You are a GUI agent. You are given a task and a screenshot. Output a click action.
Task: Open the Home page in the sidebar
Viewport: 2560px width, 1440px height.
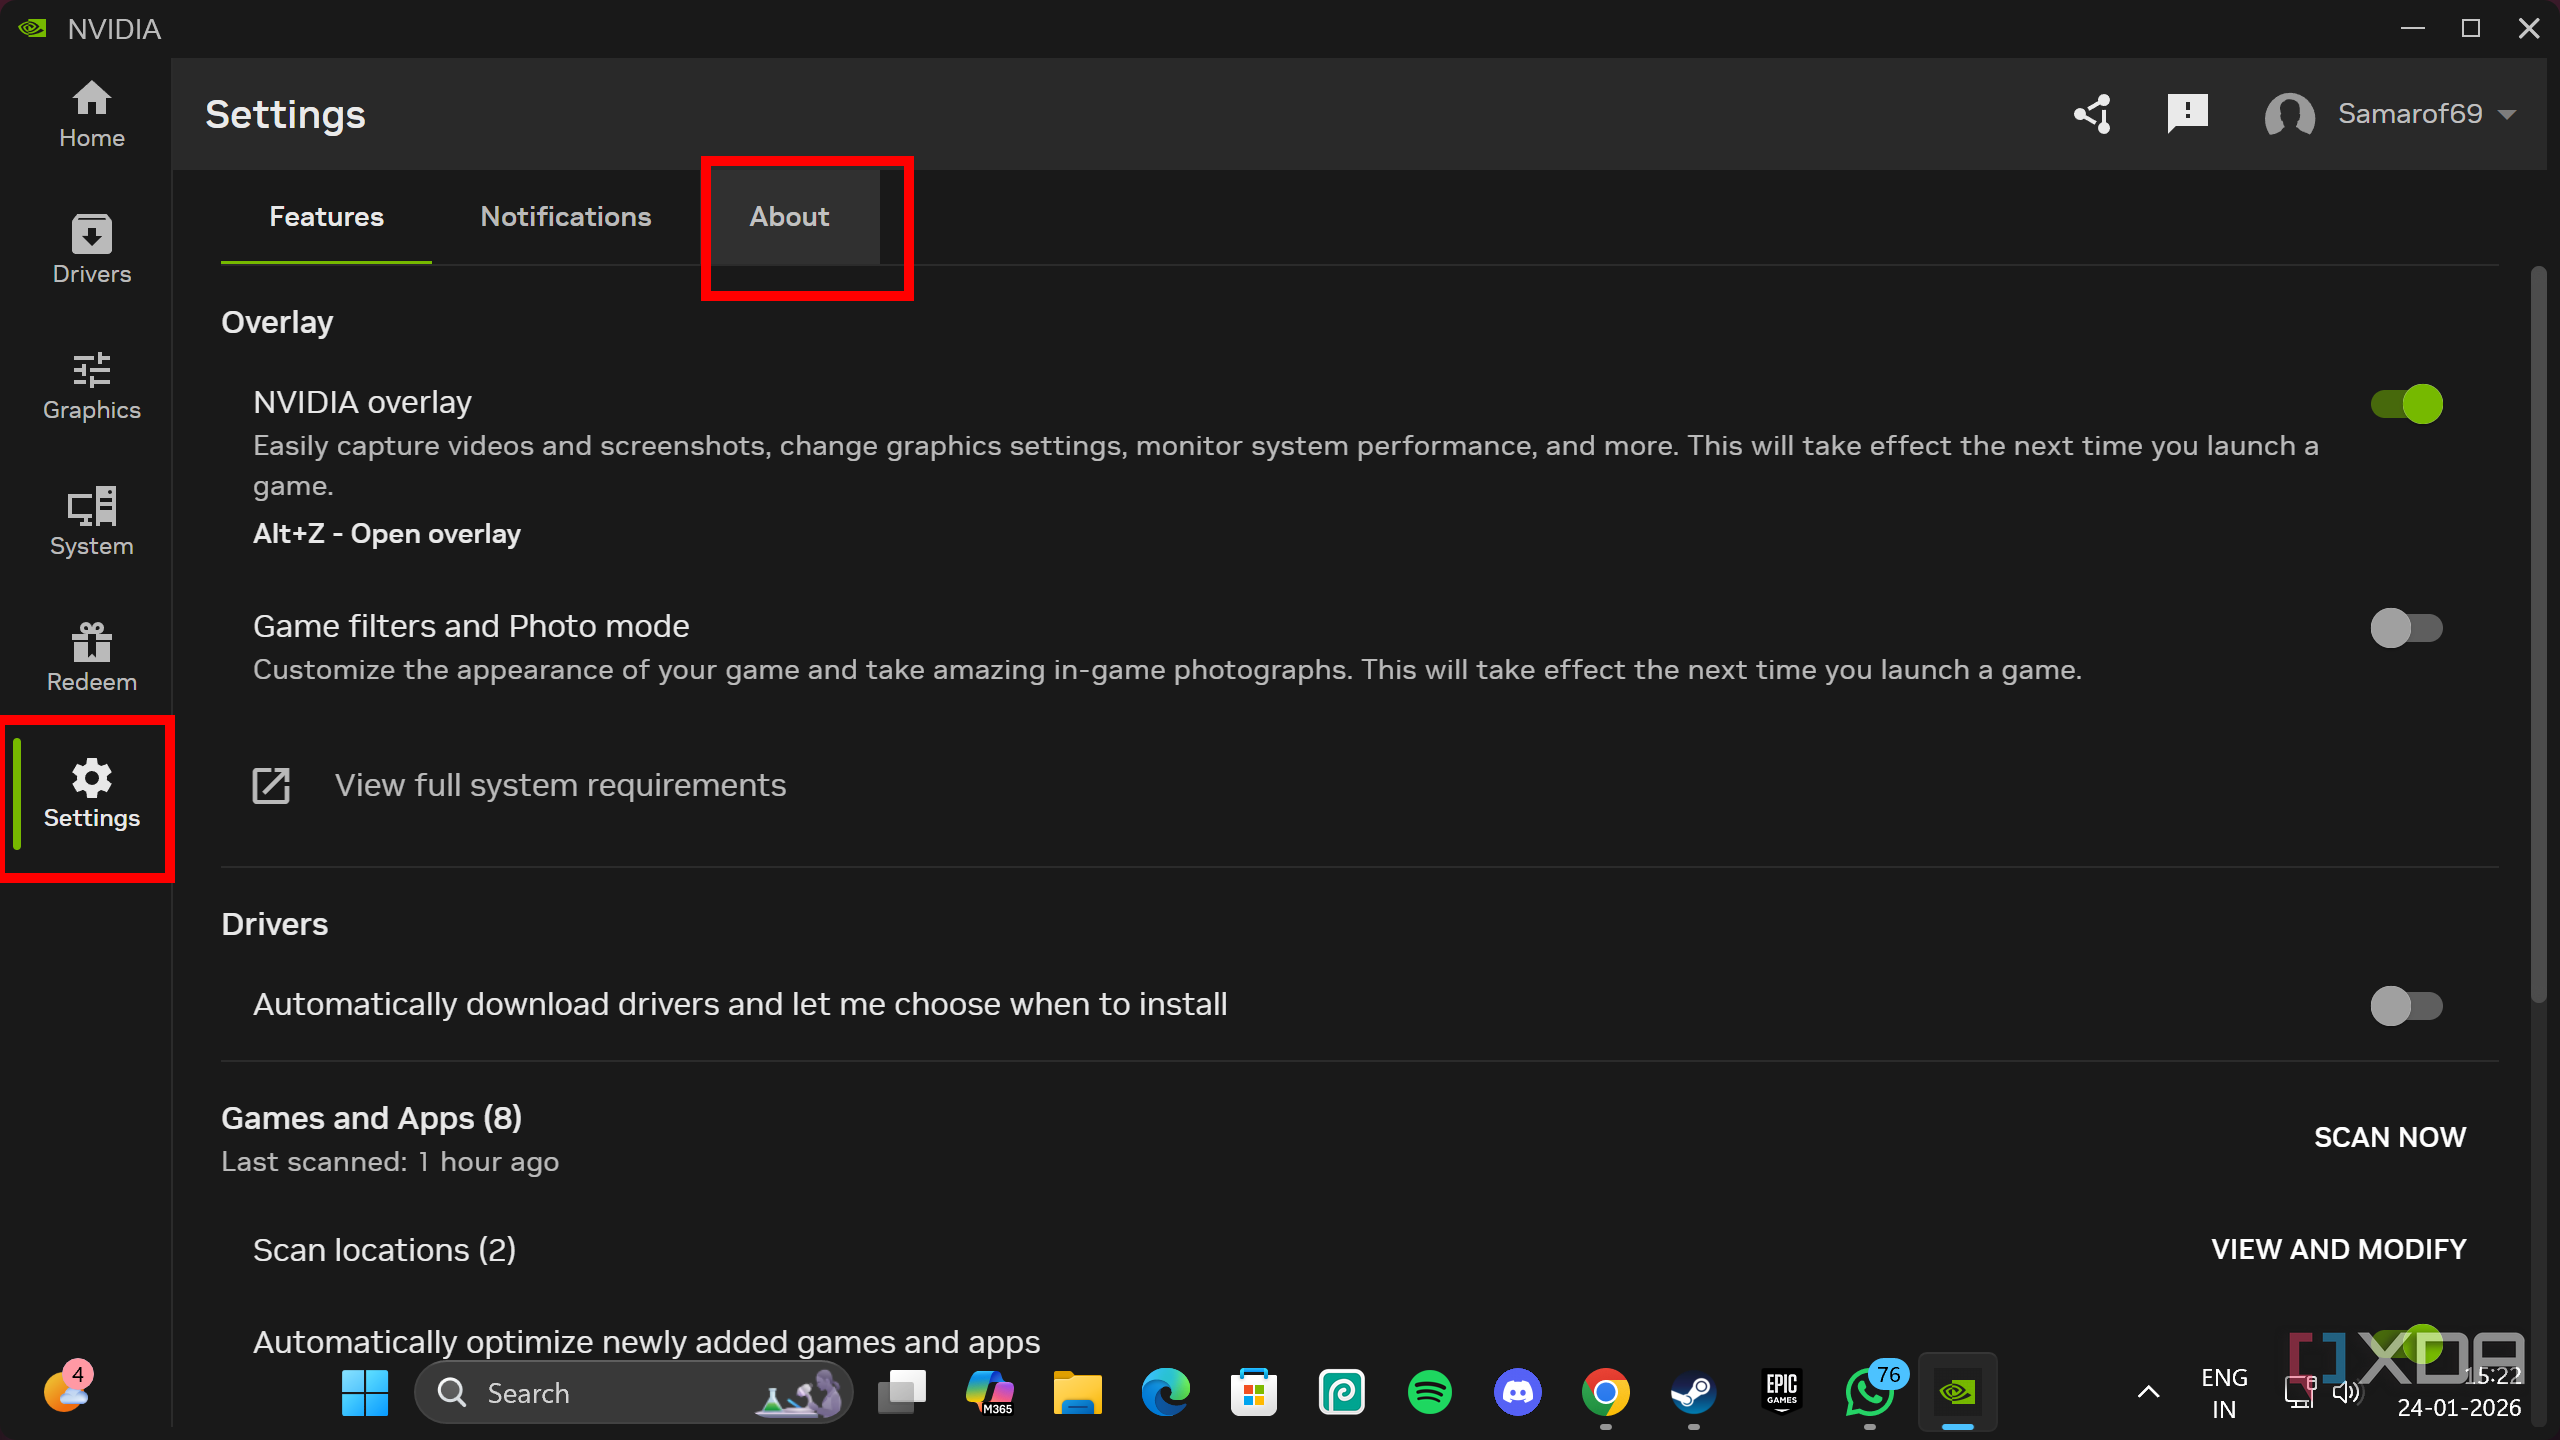[x=91, y=114]
